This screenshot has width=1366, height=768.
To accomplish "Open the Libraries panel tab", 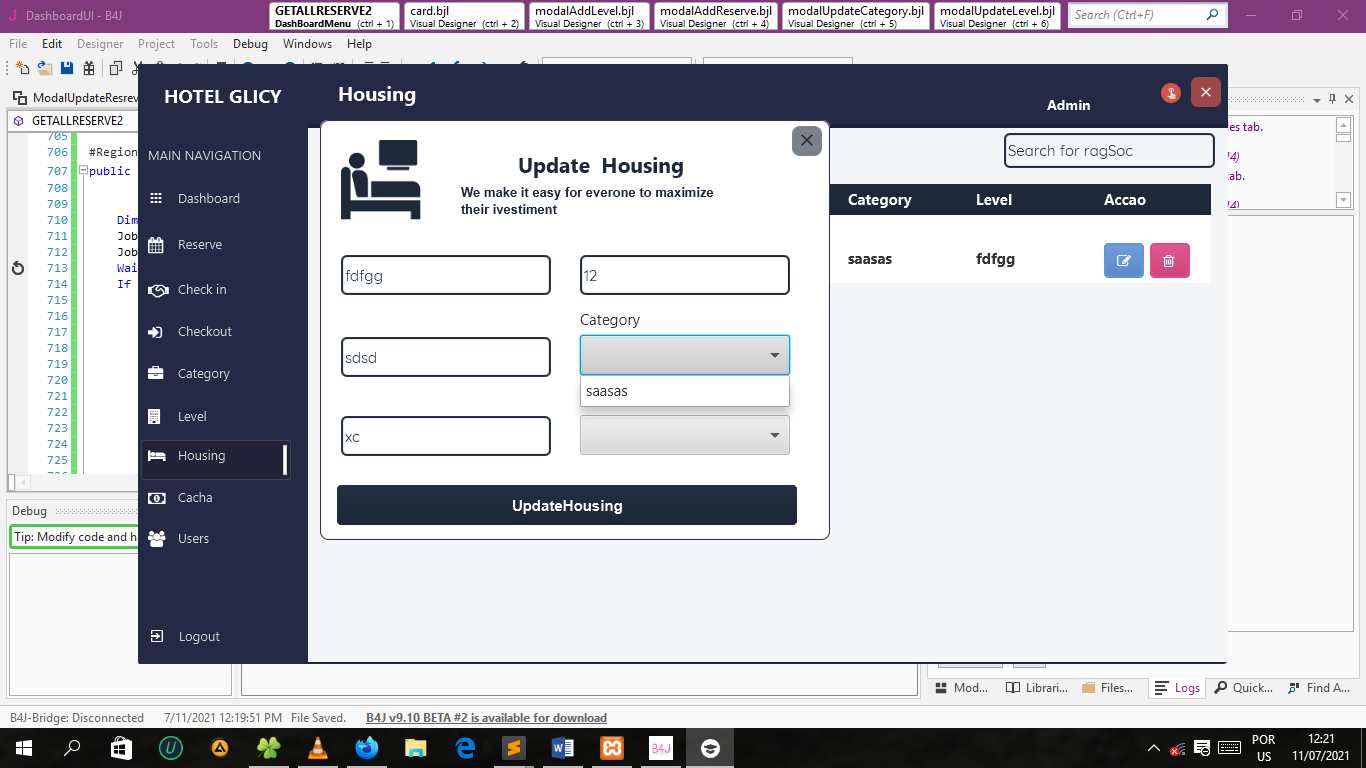I will pos(1036,688).
